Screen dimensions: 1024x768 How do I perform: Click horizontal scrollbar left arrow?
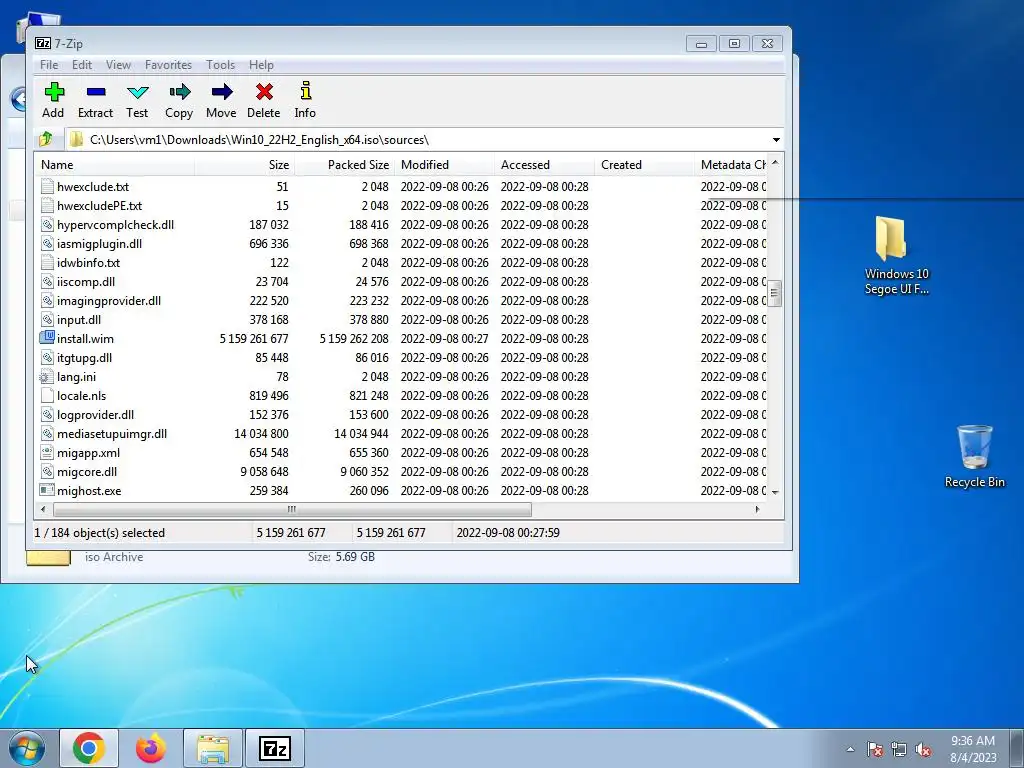[x=43, y=509]
